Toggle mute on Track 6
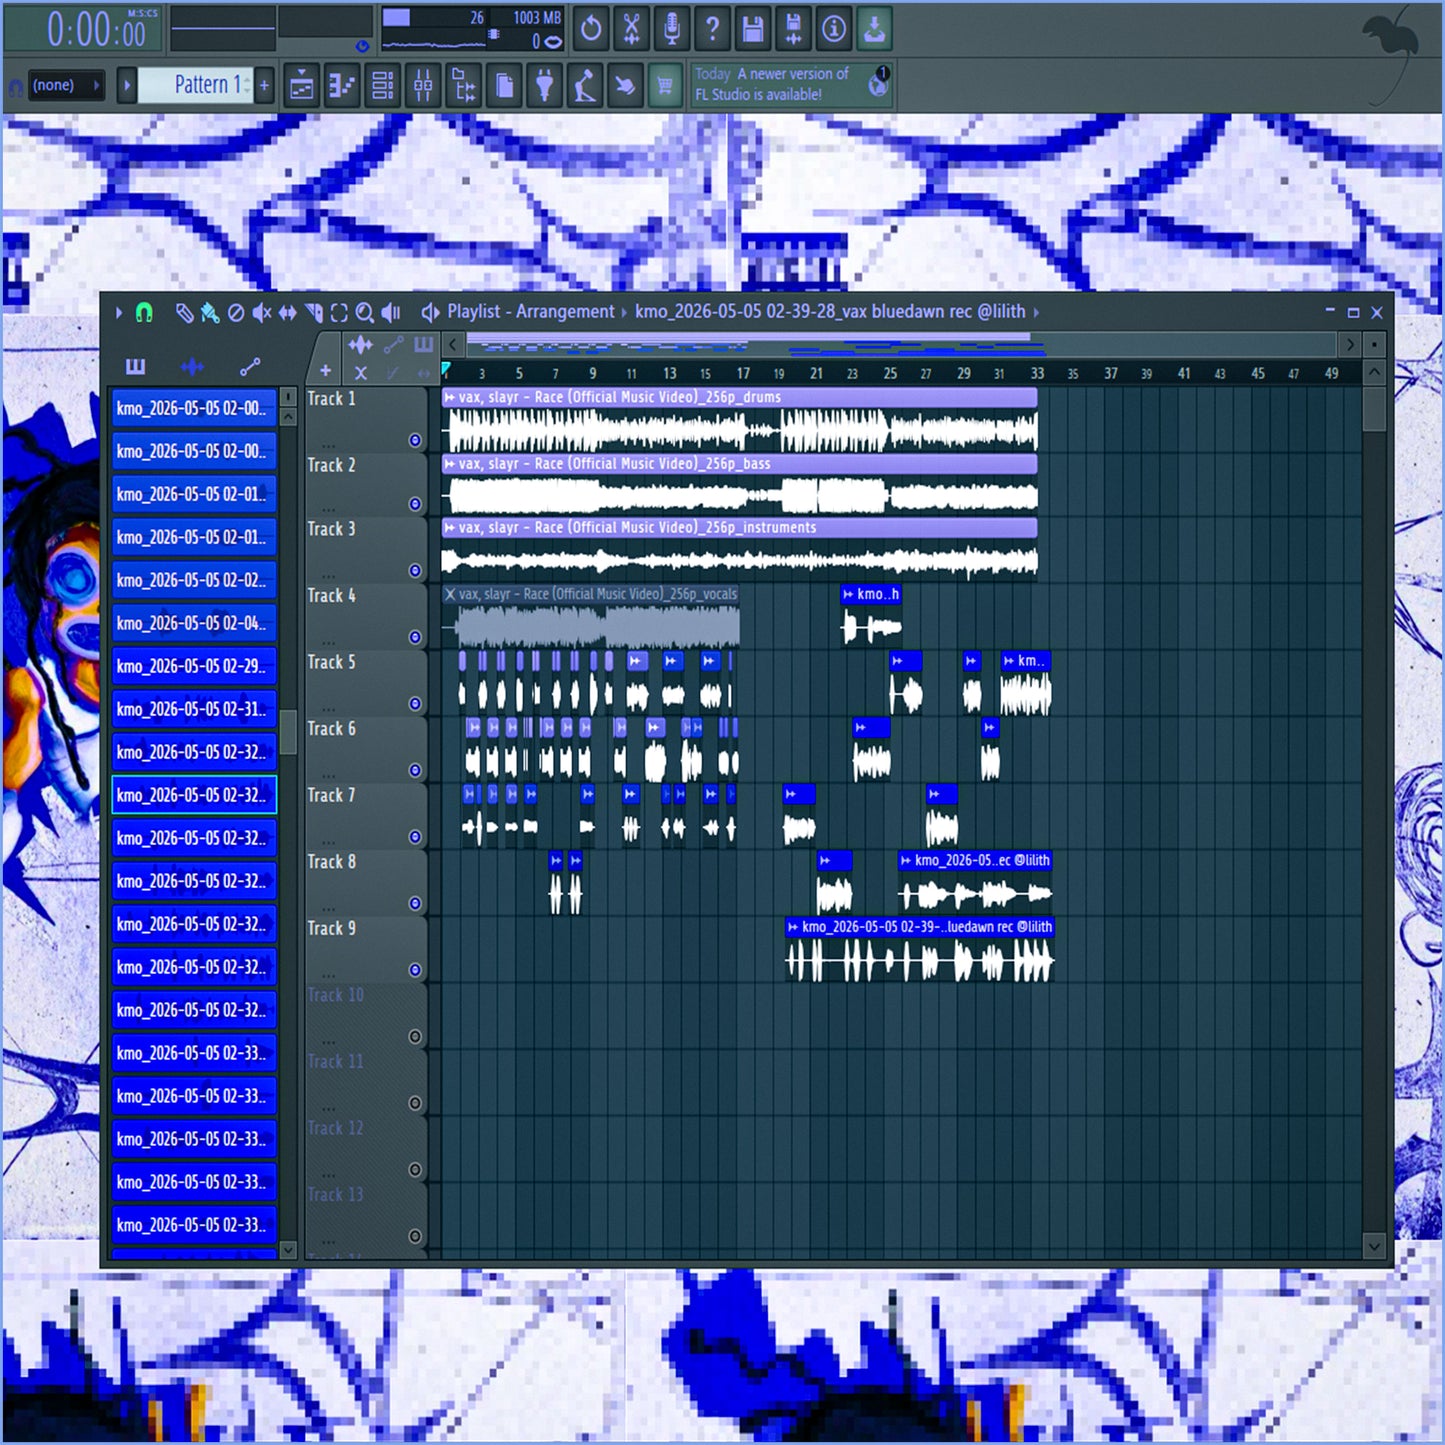Viewport: 1445px width, 1445px height. (x=415, y=770)
